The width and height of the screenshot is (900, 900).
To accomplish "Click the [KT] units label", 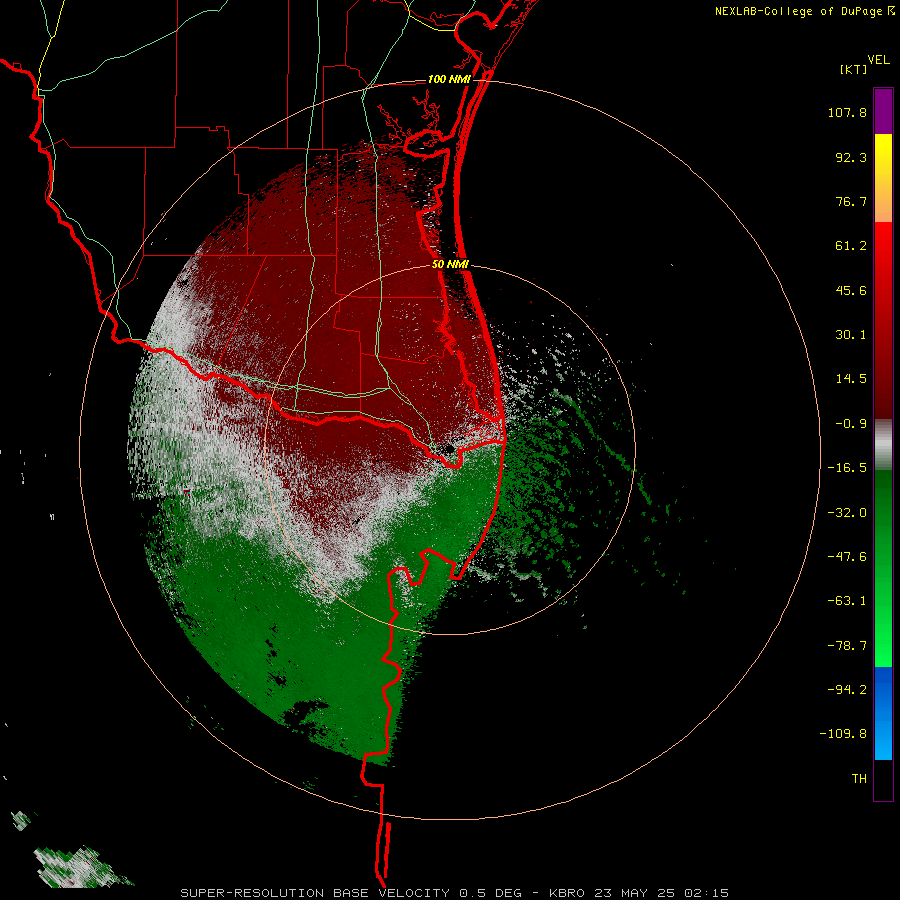I will coord(853,69).
